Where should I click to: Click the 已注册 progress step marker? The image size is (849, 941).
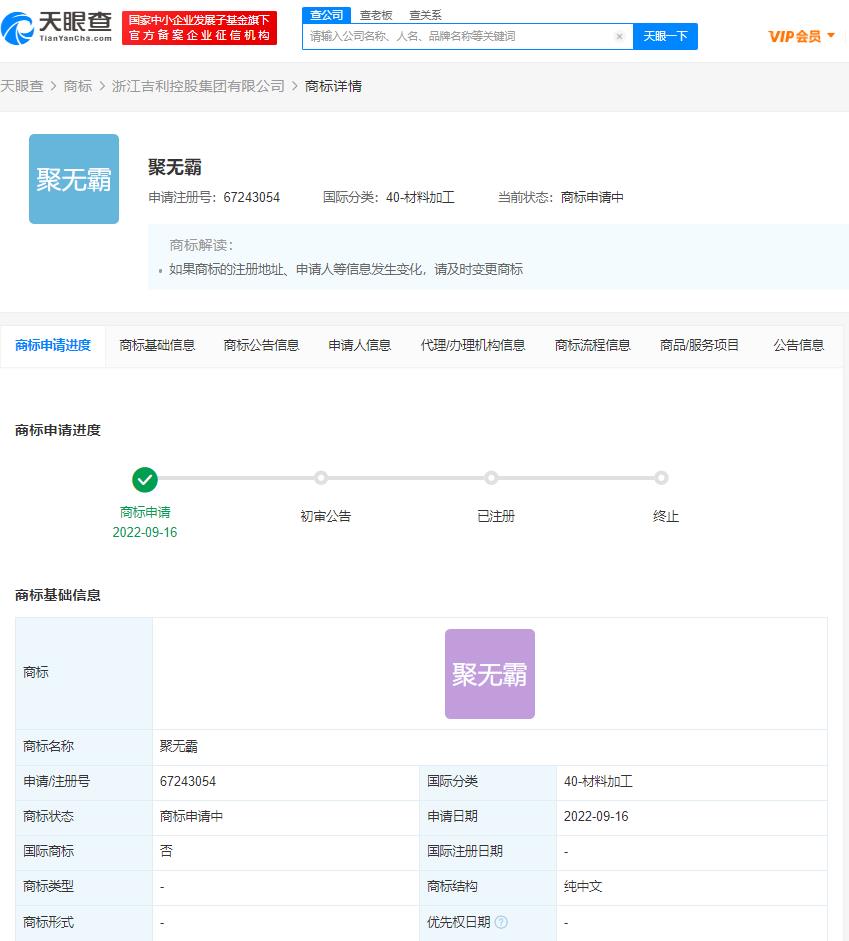pyautogui.click(x=491, y=478)
